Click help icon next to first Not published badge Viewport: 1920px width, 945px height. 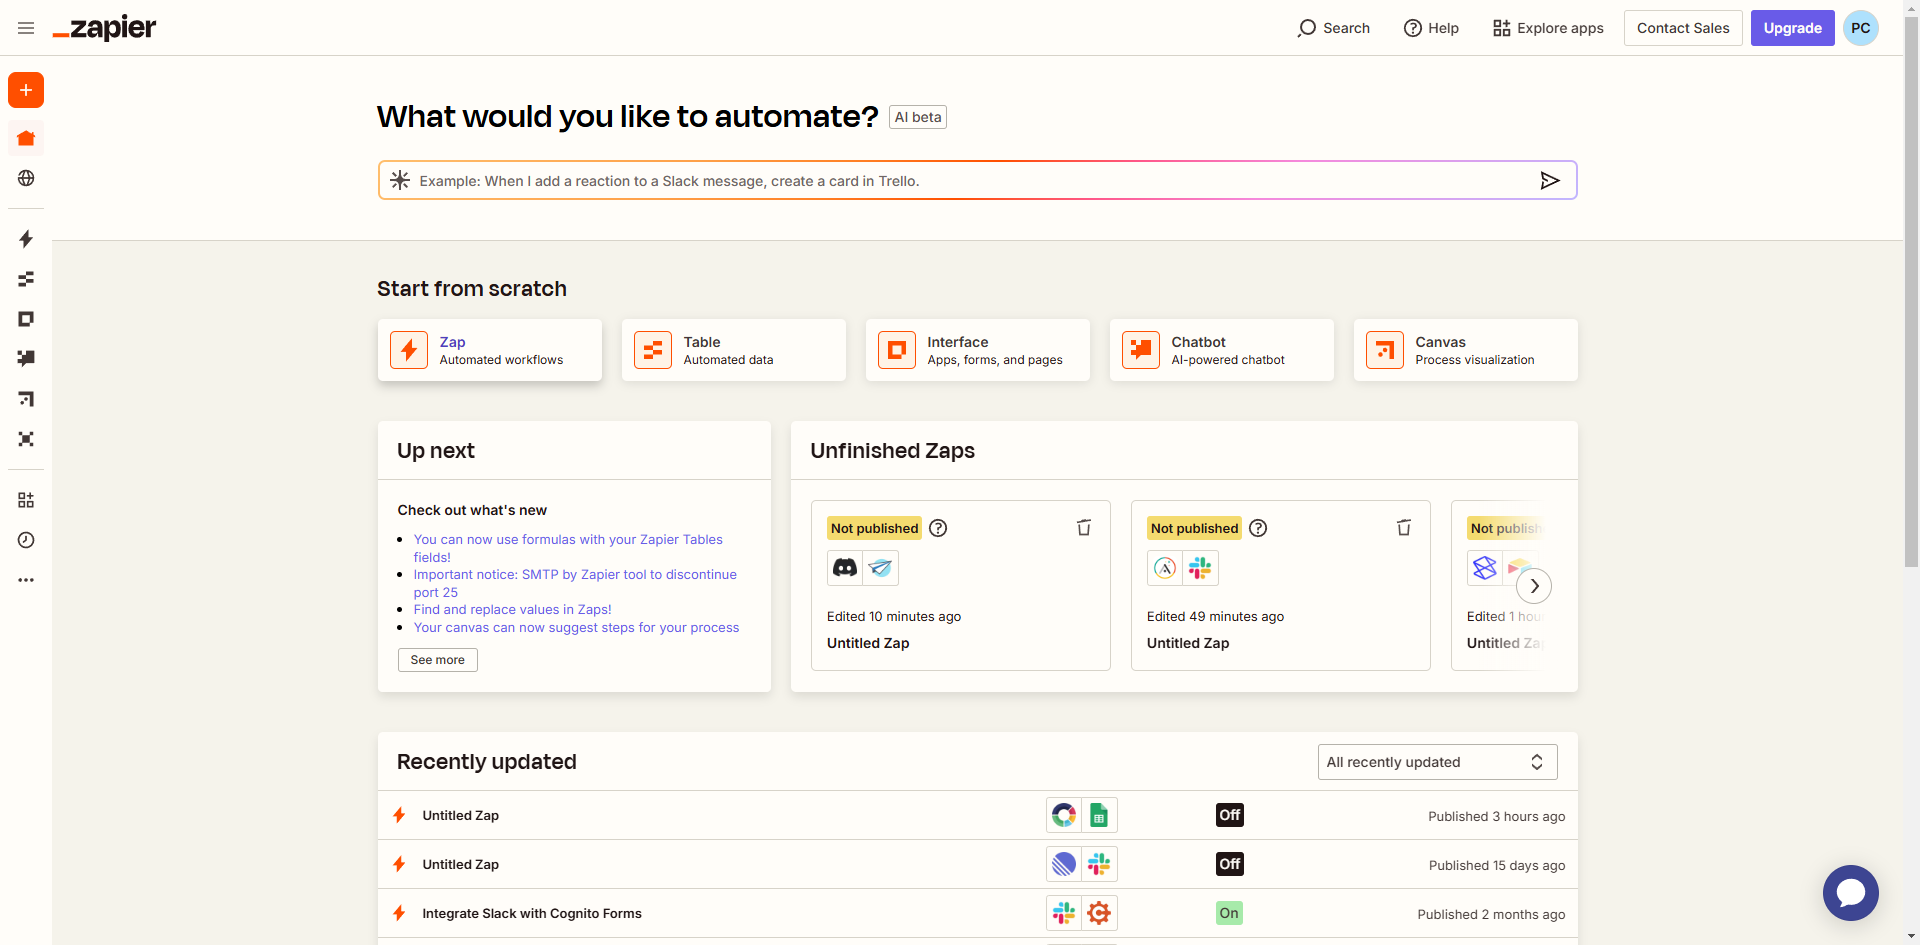pyautogui.click(x=938, y=528)
